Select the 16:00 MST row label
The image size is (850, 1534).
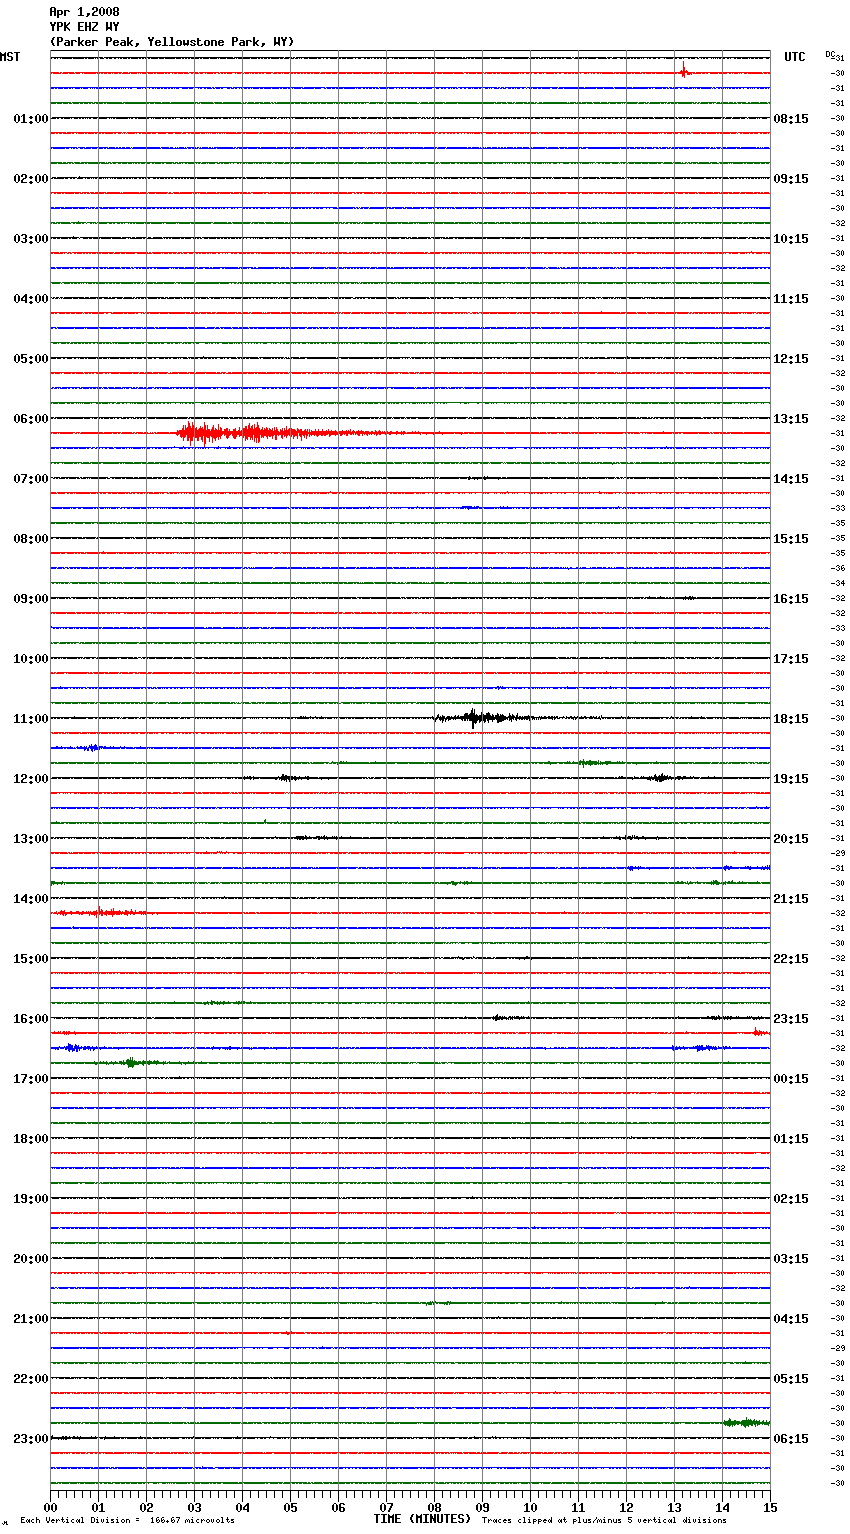(31, 1019)
